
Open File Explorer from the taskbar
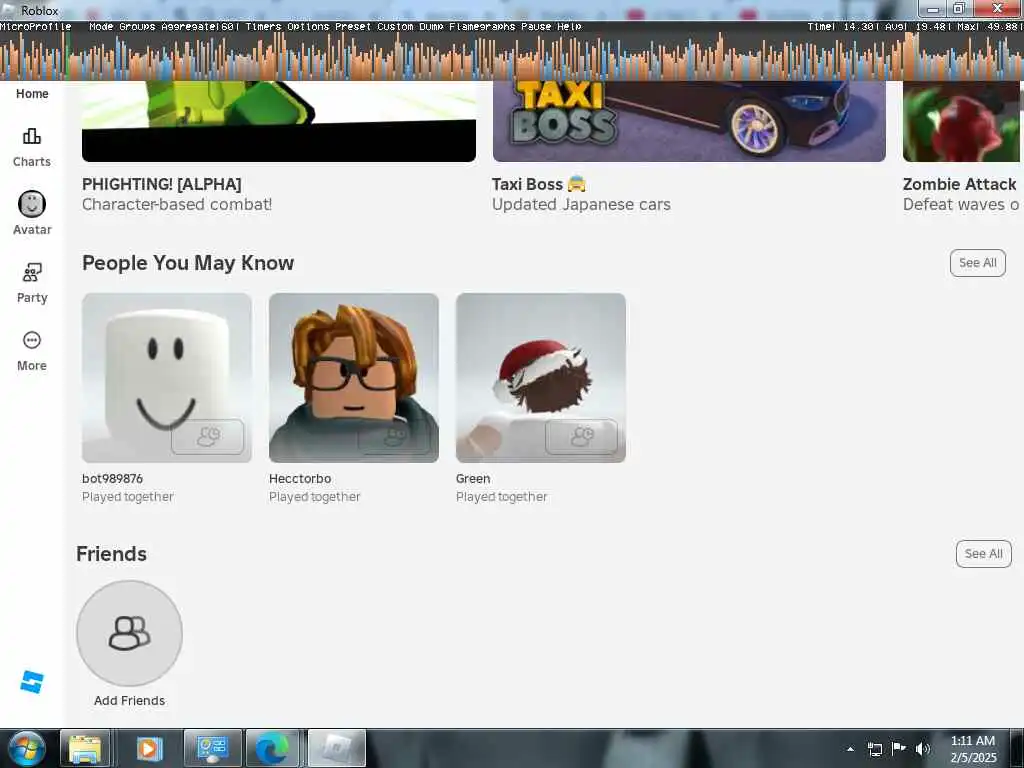(x=85, y=748)
